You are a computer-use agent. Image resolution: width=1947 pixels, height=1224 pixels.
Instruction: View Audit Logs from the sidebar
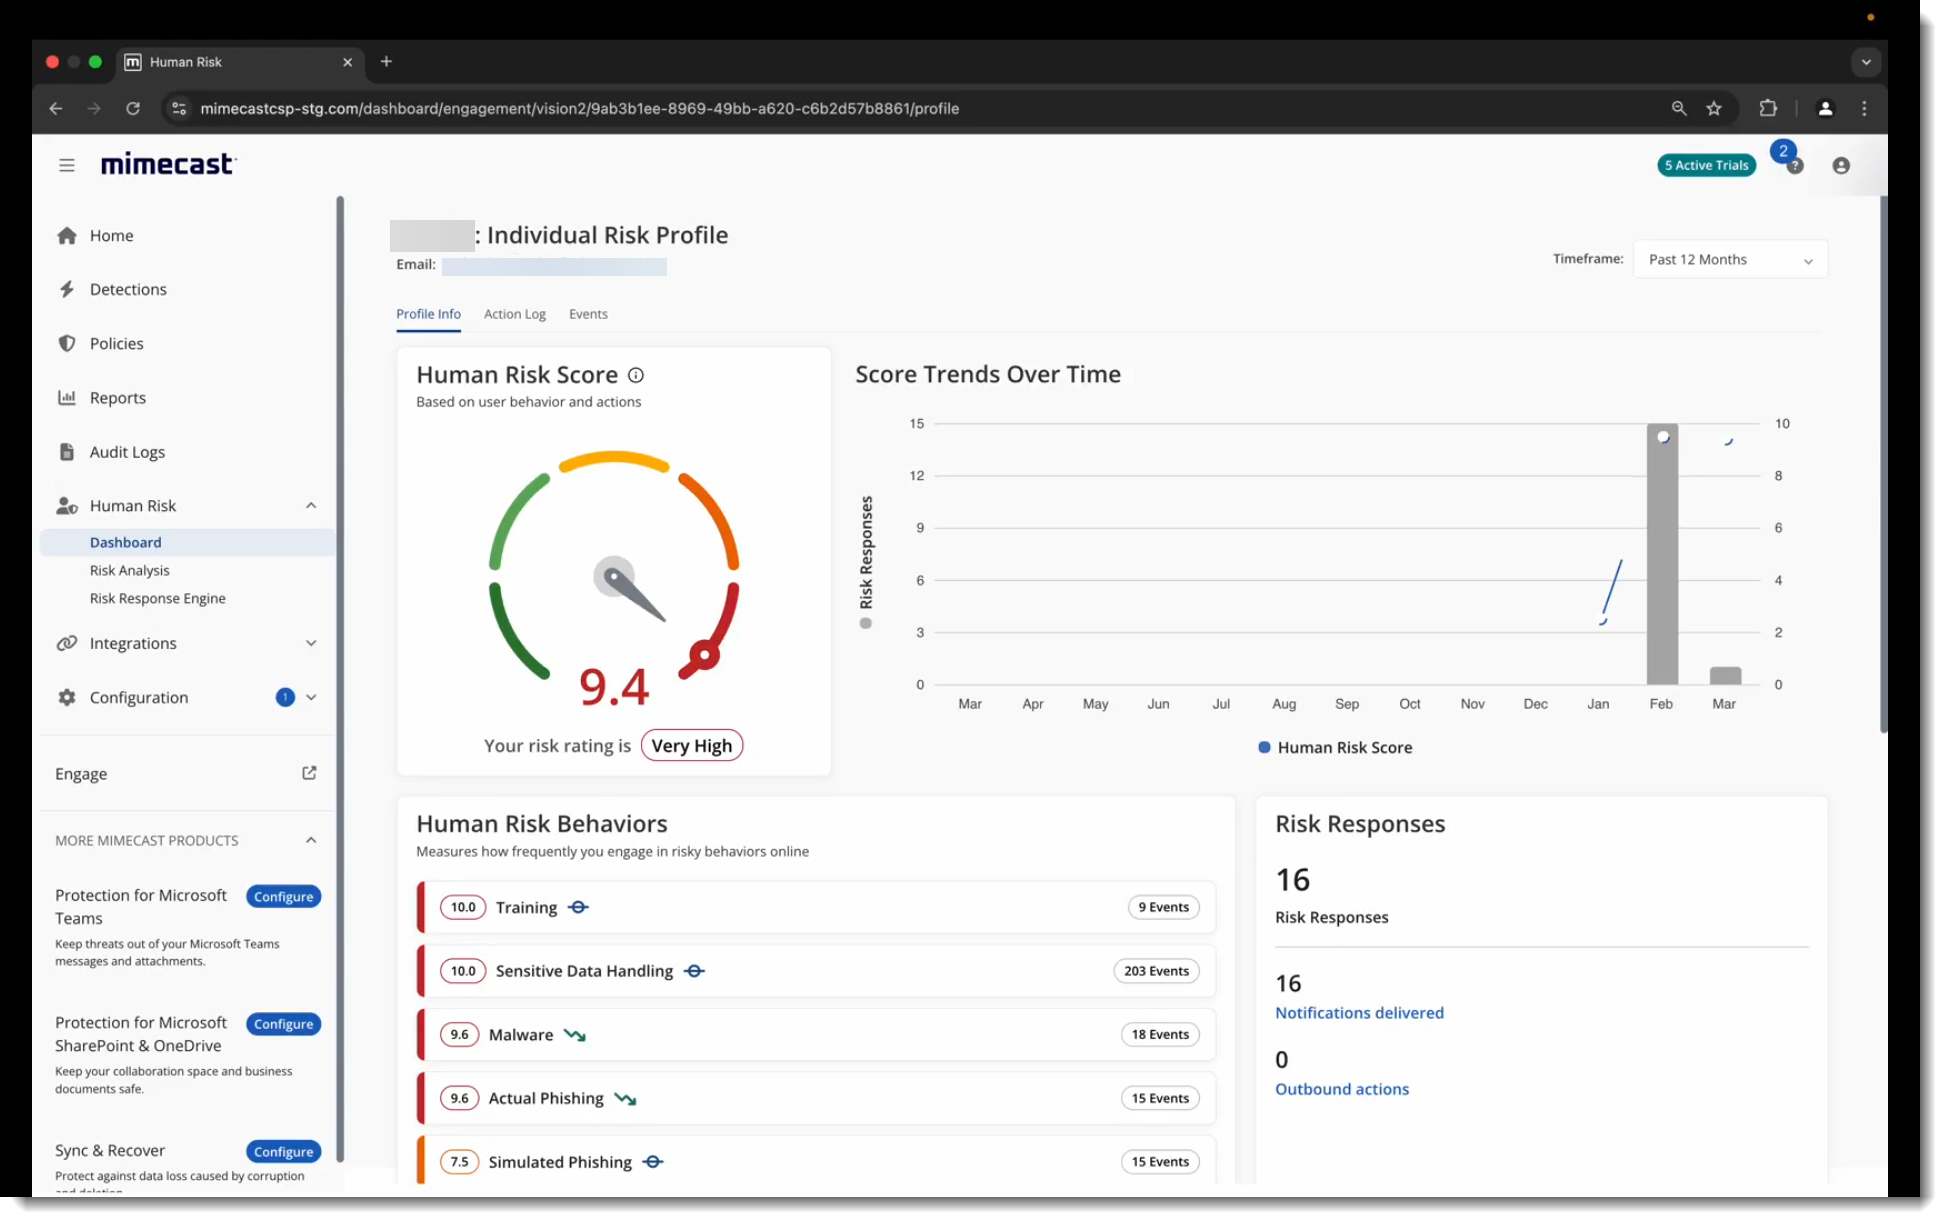coord(126,451)
